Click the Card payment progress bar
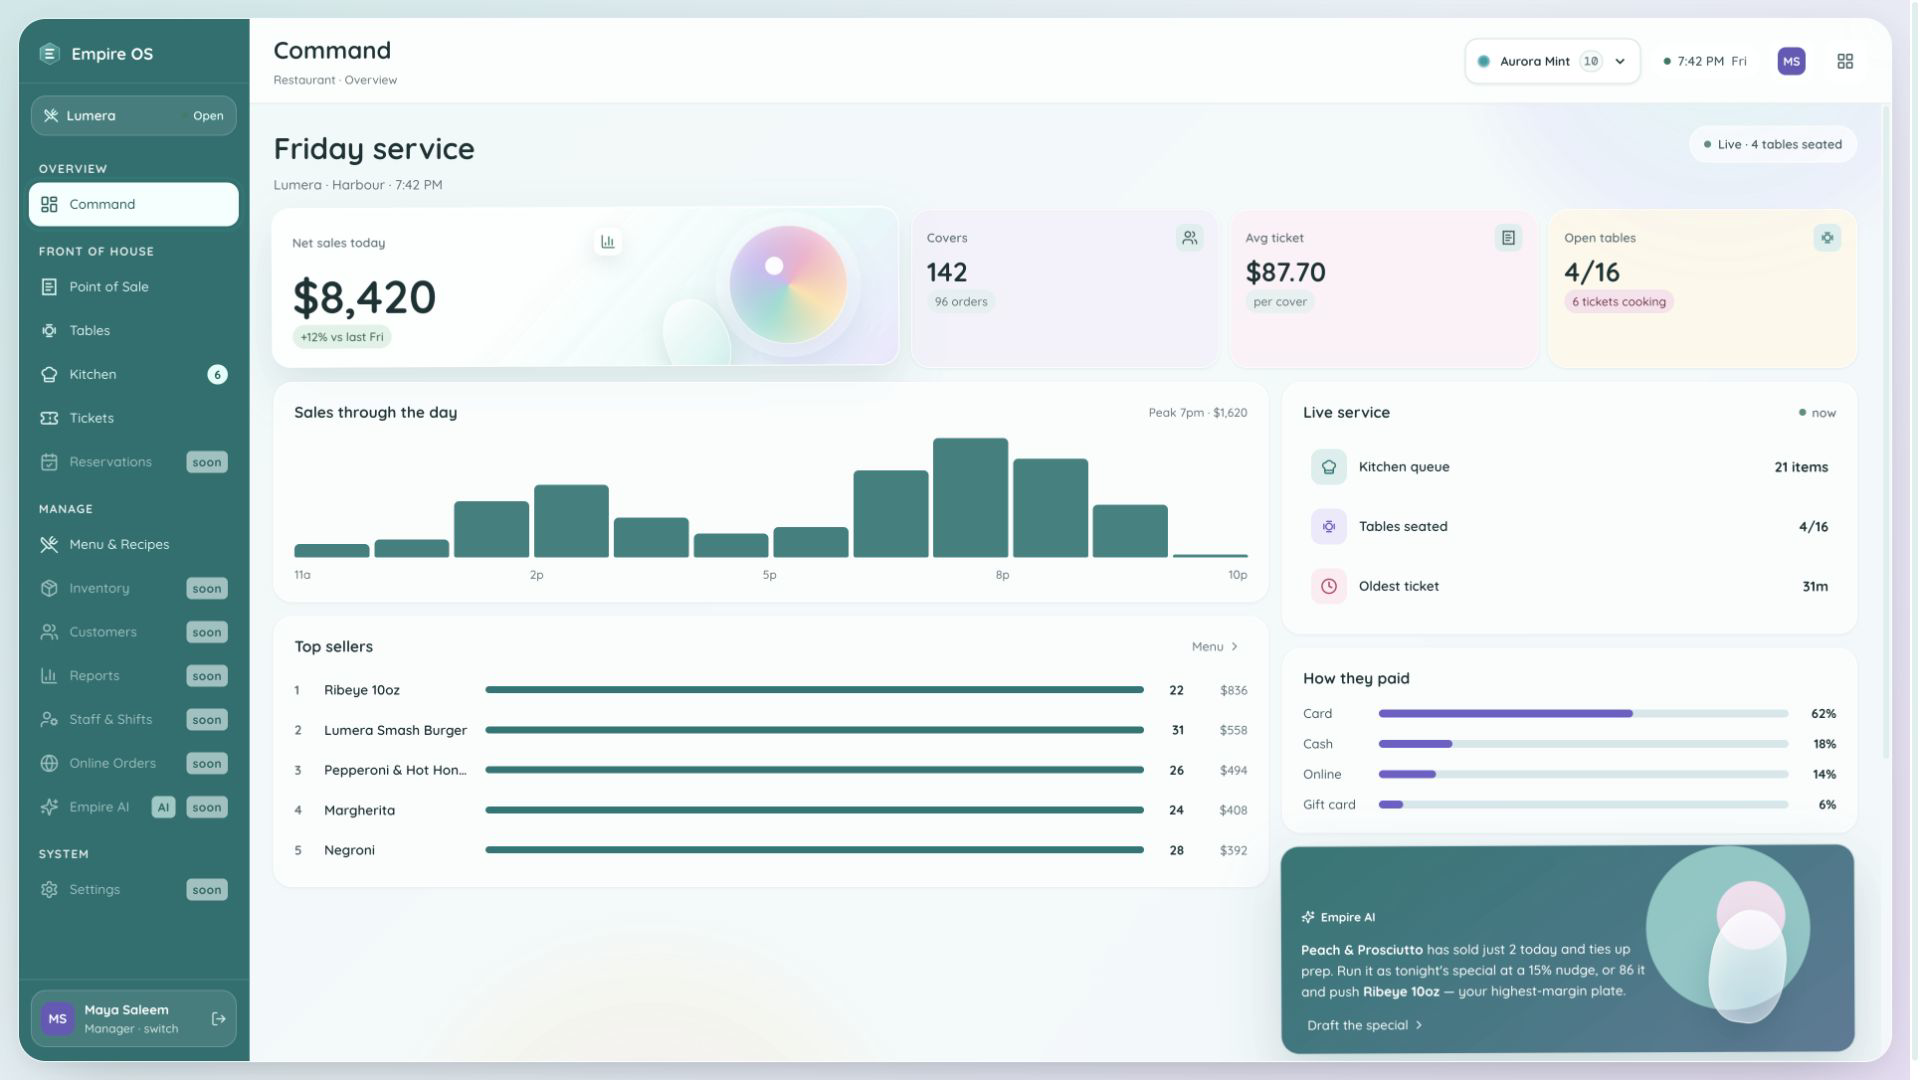This screenshot has height=1080, width=1920. pyautogui.click(x=1583, y=714)
